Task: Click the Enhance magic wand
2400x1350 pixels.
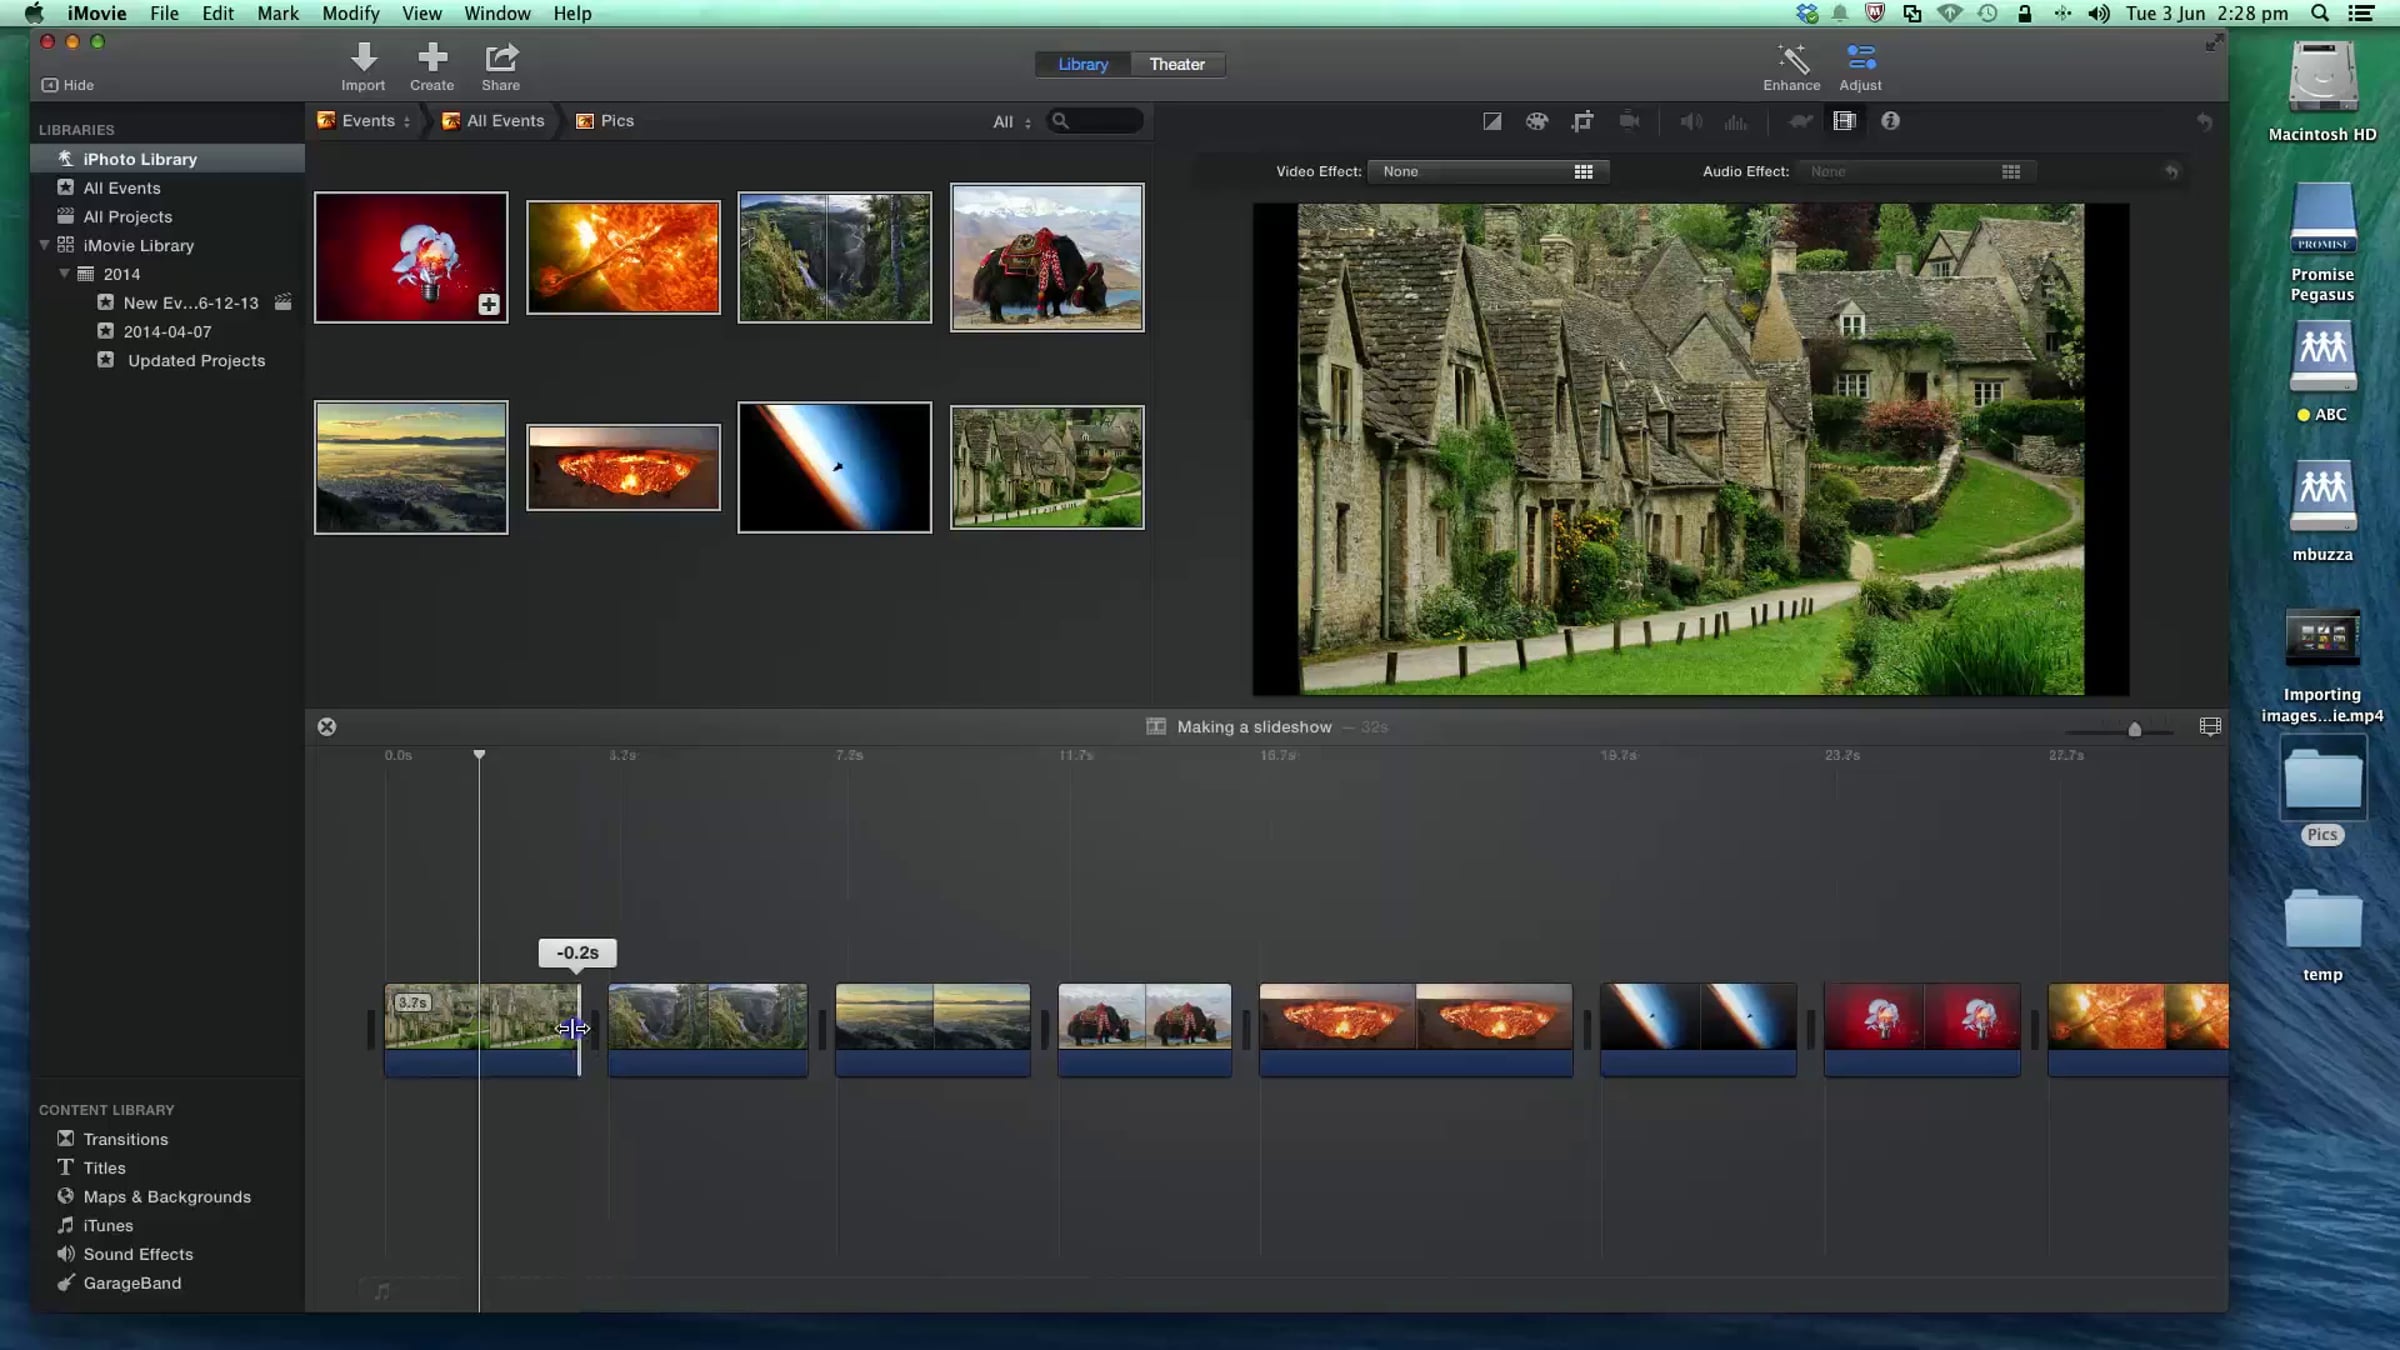Action: click(1791, 60)
